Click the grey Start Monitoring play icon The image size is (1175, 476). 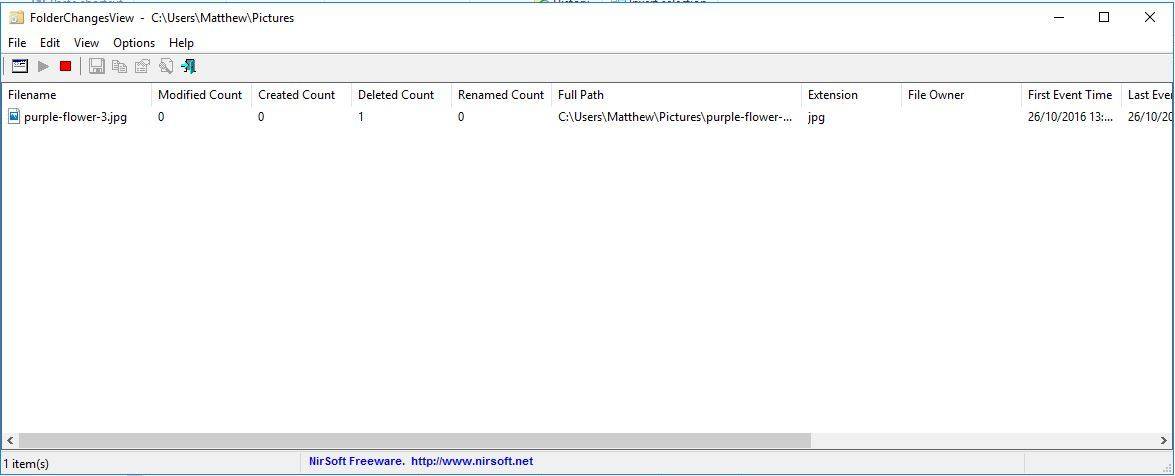coord(43,67)
